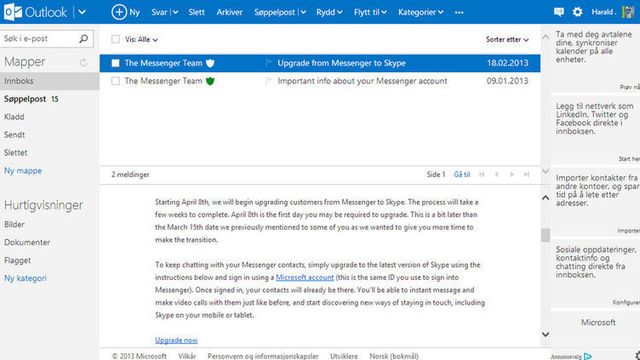Open the Flagget quick view

17,260
